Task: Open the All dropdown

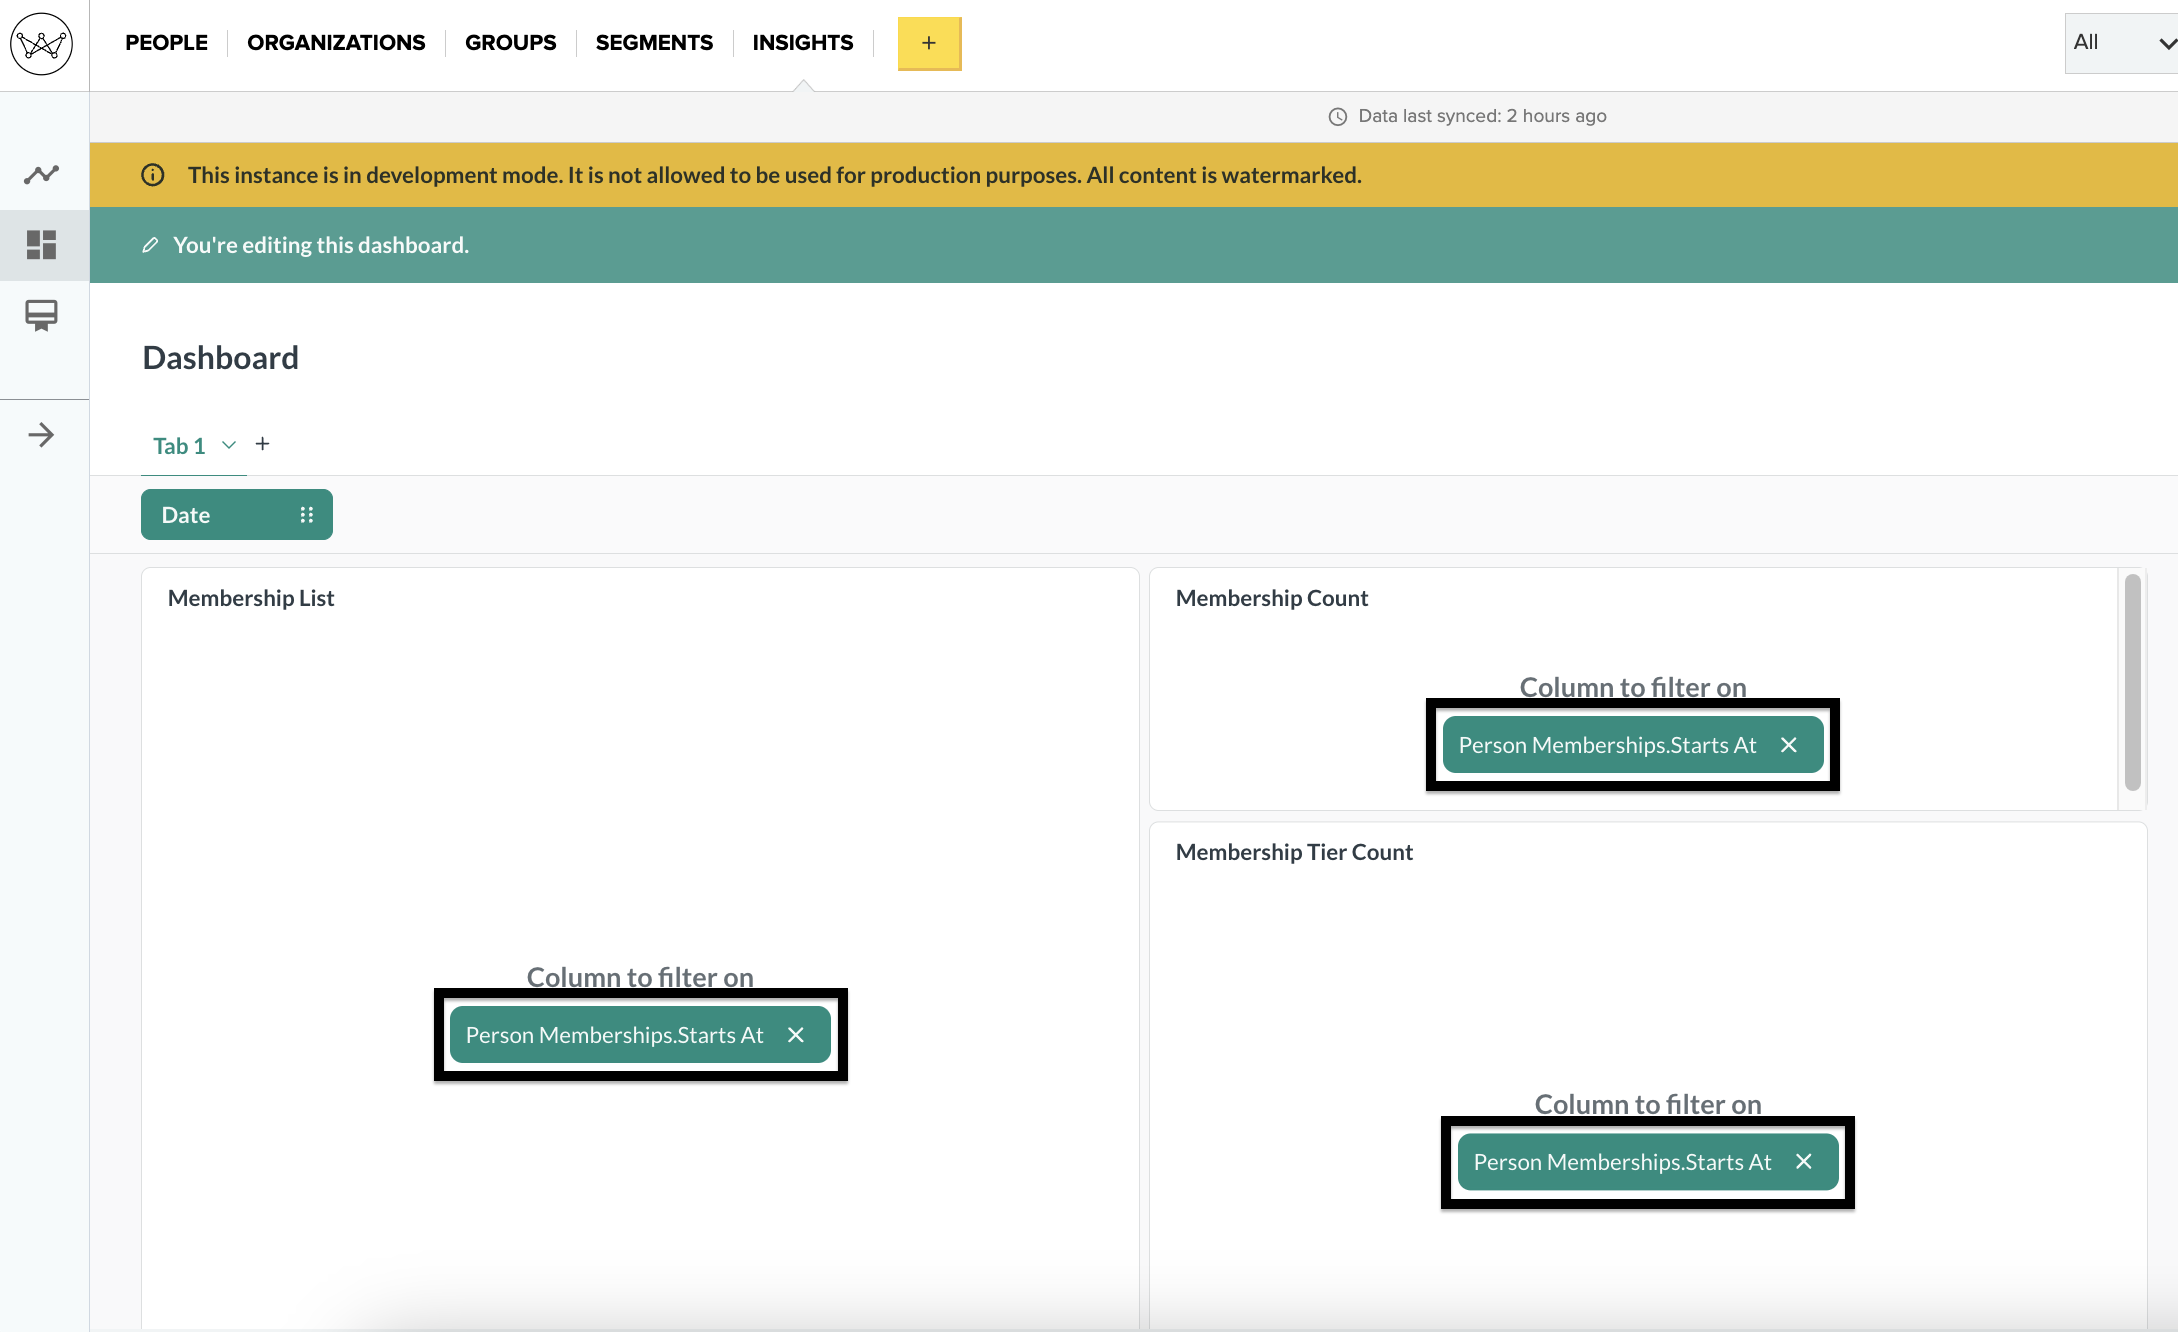Action: (2121, 43)
